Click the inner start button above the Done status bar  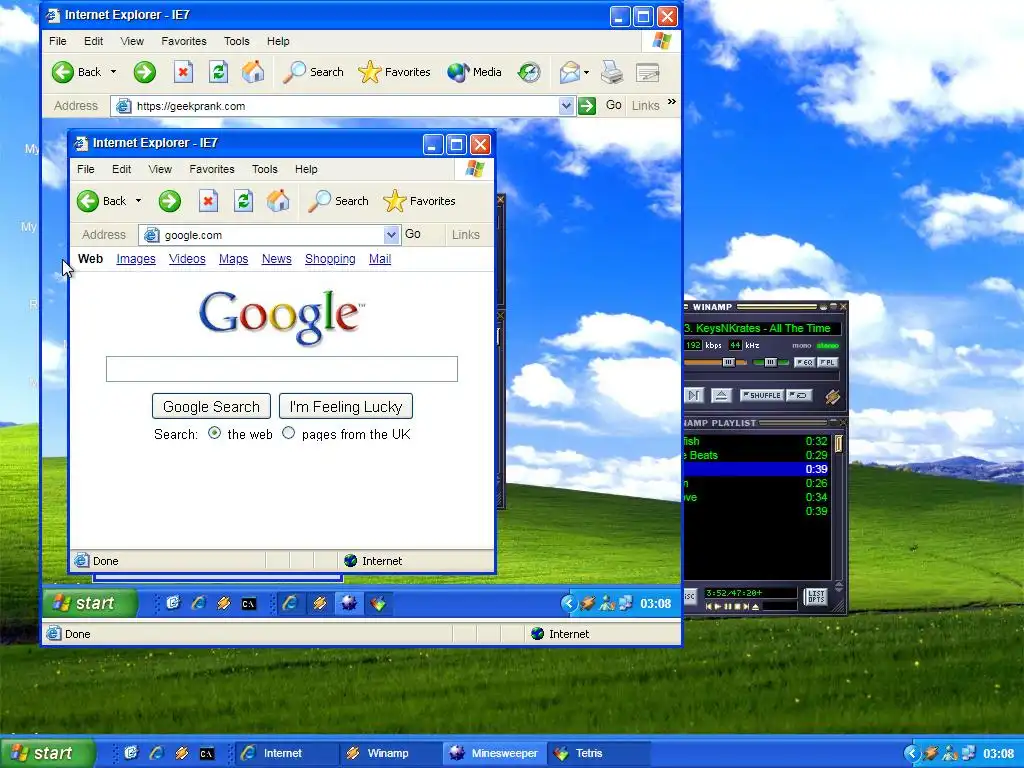(x=90, y=603)
